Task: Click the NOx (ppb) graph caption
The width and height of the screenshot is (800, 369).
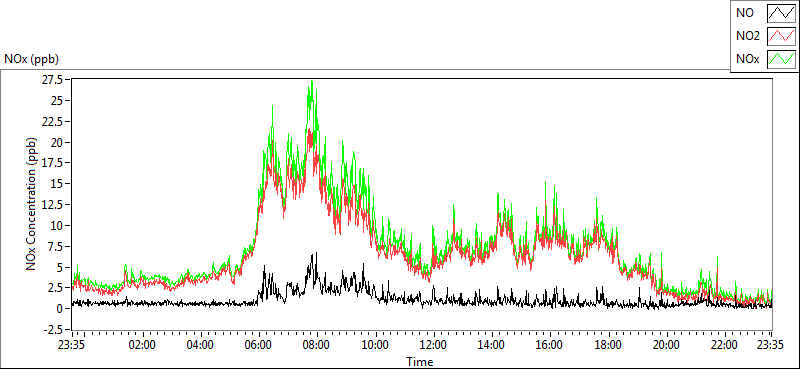Action: (32, 59)
